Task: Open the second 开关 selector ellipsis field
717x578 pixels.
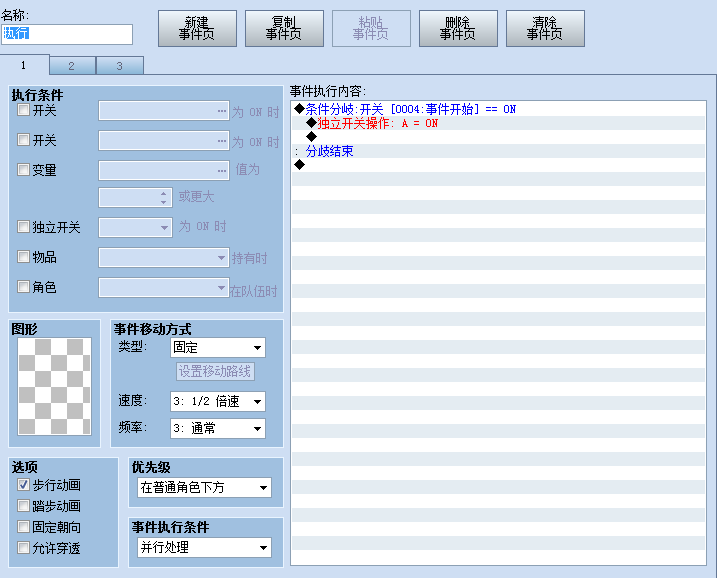Action: 164,141
